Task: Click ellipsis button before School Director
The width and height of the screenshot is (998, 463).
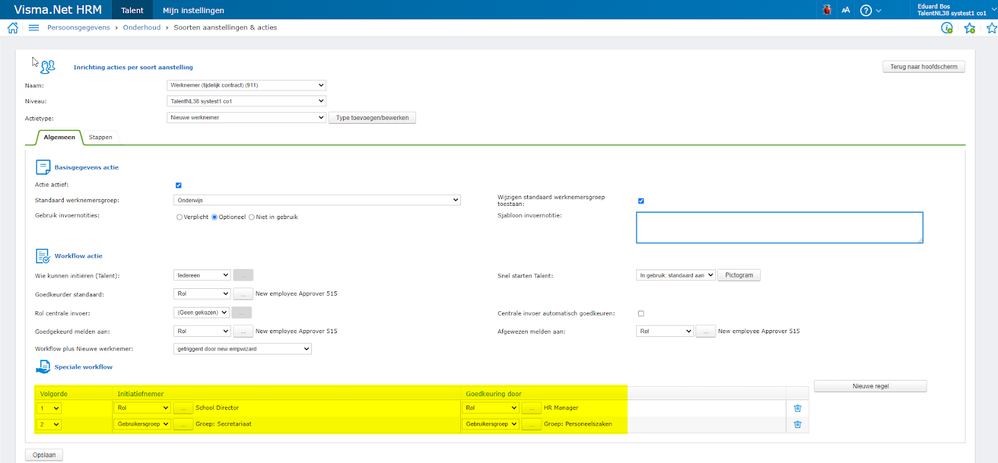Action: [x=183, y=408]
